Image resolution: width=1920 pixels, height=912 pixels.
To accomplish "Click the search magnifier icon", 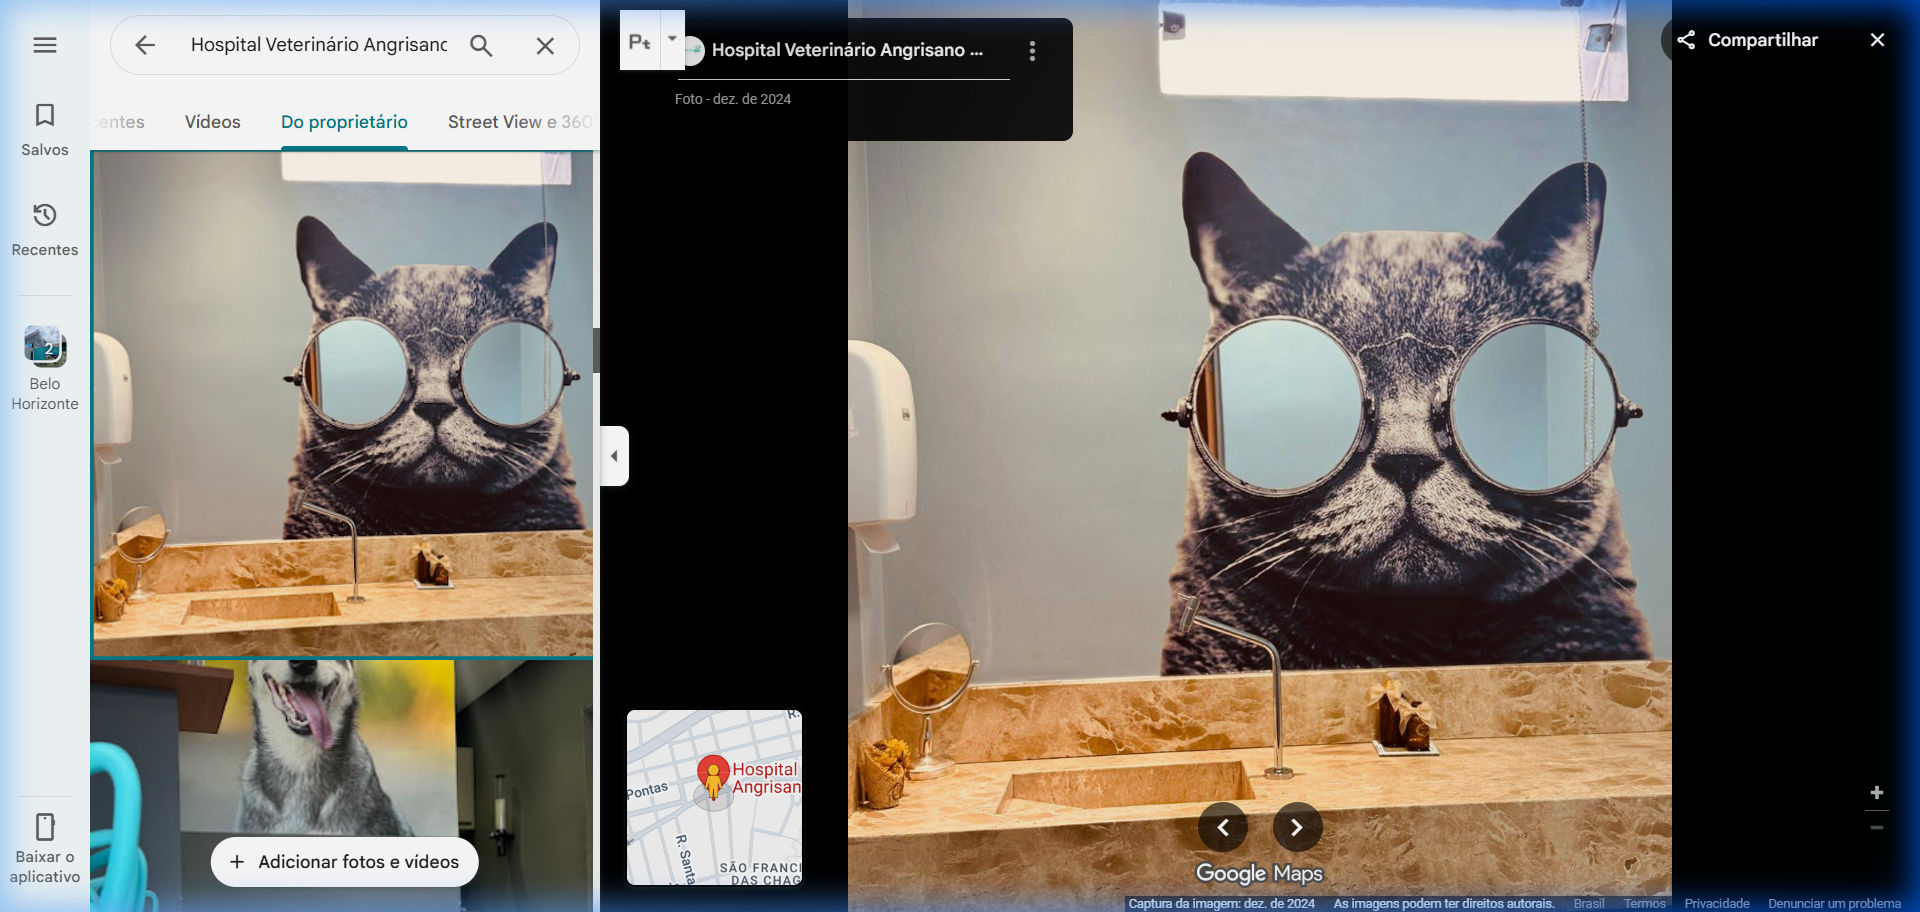I will coord(481,45).
